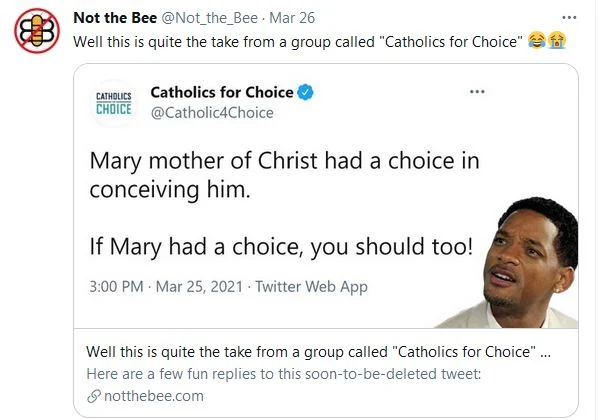The image size is (610, 420).
Task: Open three-dot menu inside the quoted tweet
Action: [x=477, y=91]
